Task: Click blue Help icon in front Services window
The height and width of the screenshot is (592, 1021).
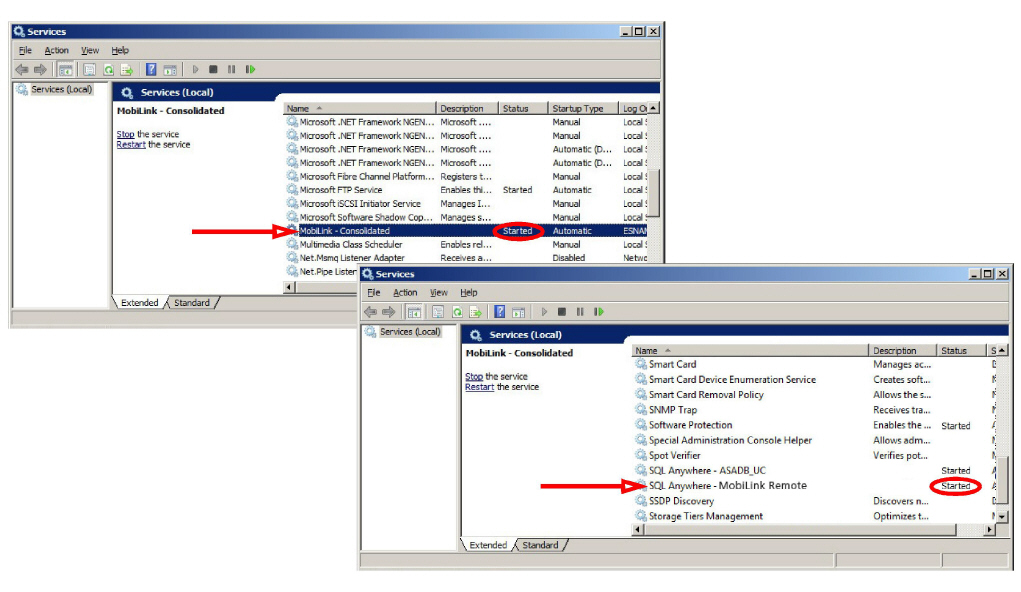Action: tap(499, 312)
